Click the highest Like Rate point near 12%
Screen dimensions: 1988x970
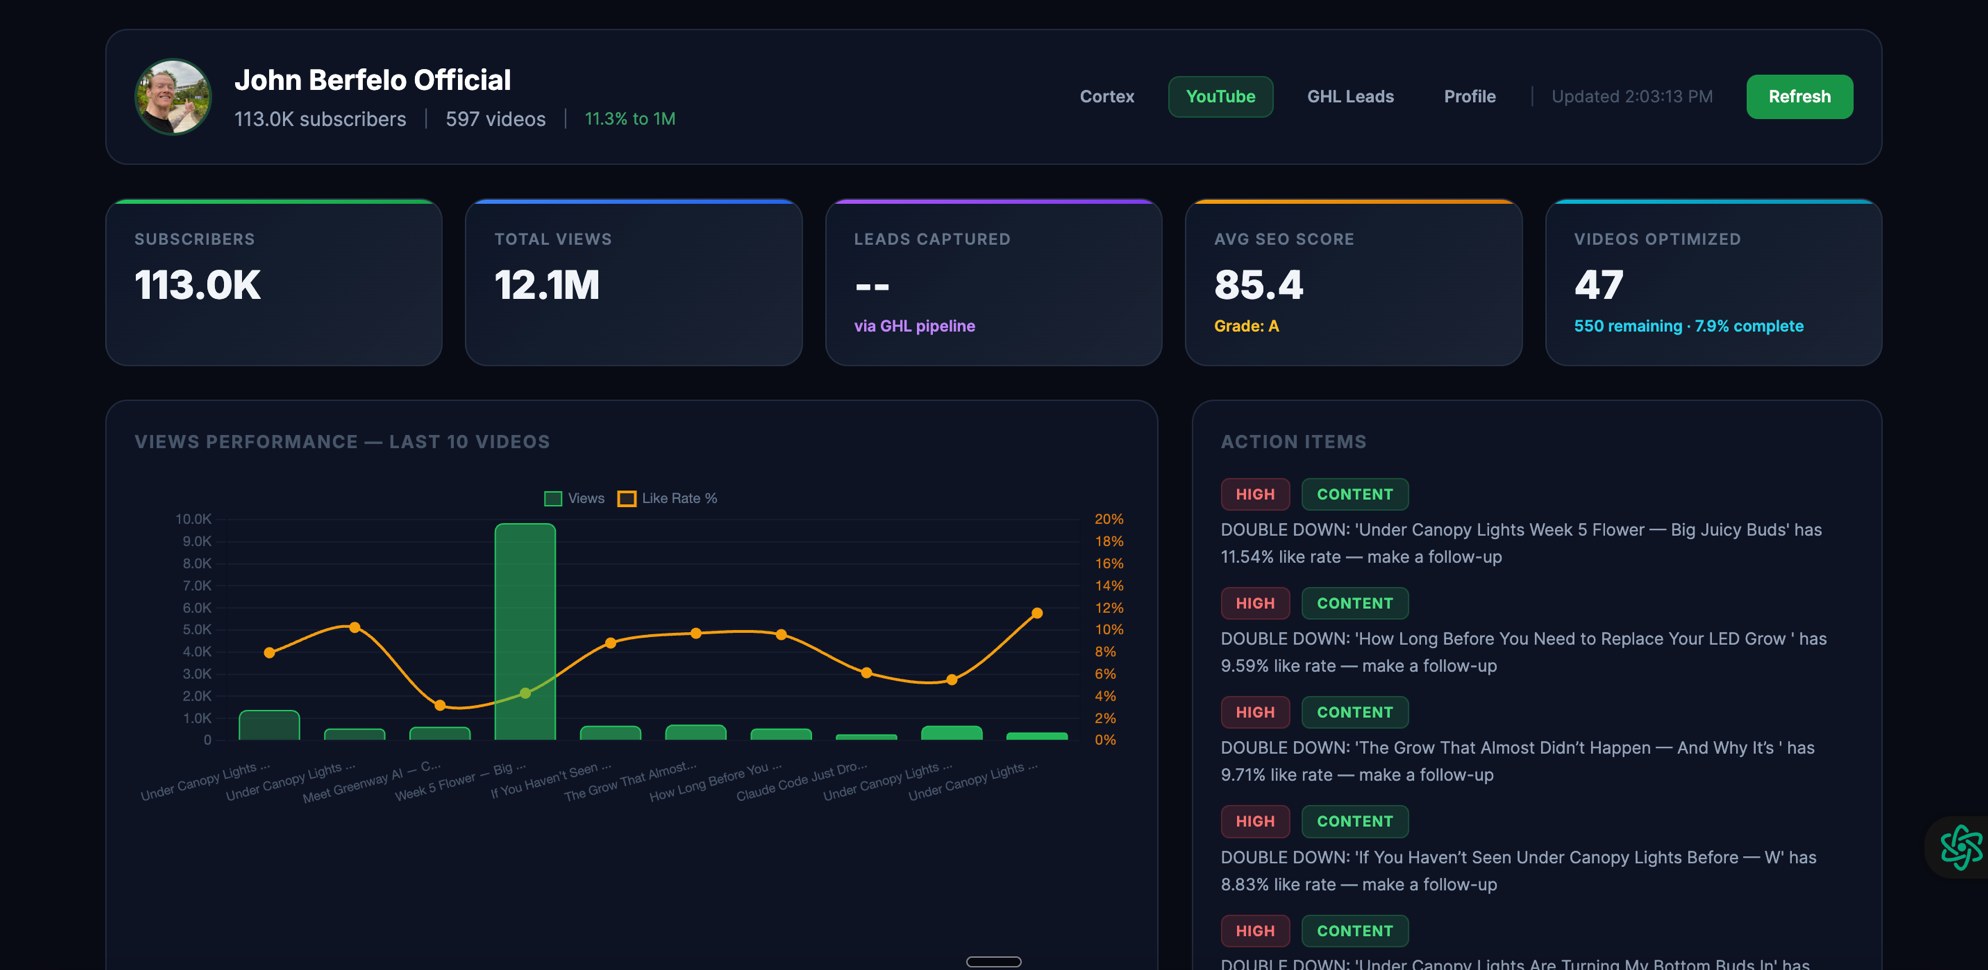click(1037, 613)
